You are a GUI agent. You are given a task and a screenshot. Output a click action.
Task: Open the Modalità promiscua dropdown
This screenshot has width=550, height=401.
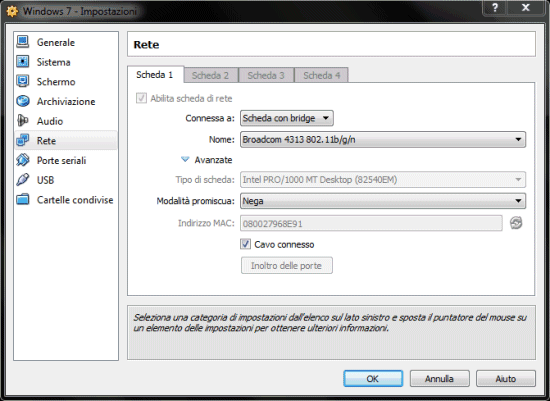(x=383, y=201)
